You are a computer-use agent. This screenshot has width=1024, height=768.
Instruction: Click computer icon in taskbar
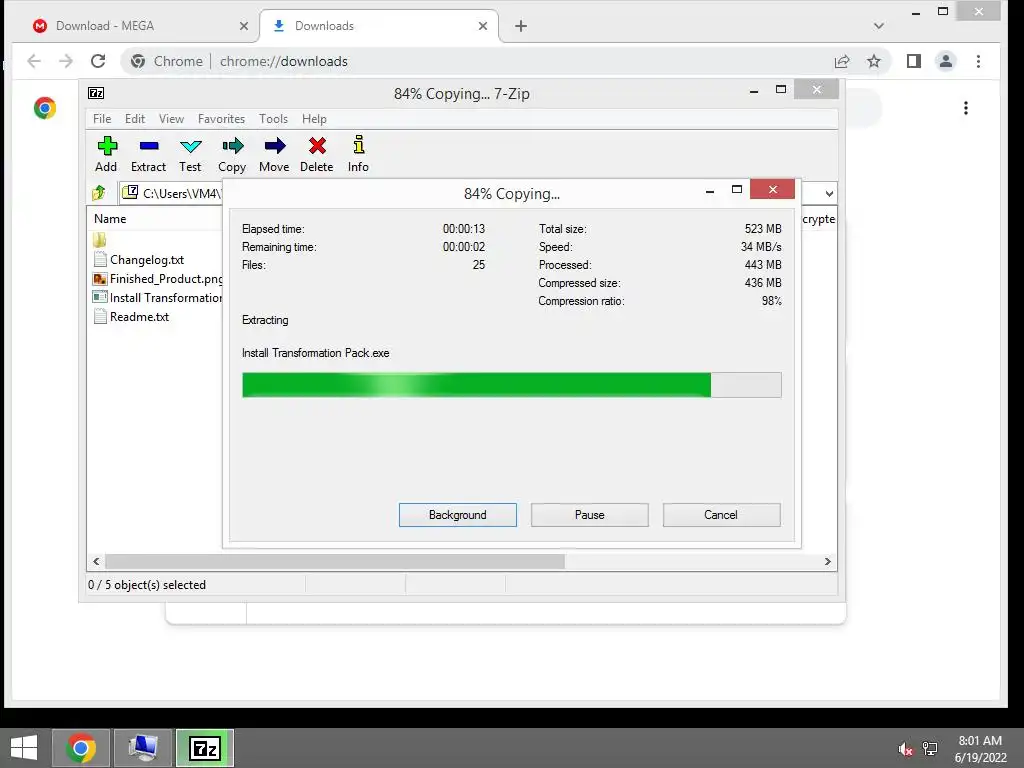coord(143,748)
